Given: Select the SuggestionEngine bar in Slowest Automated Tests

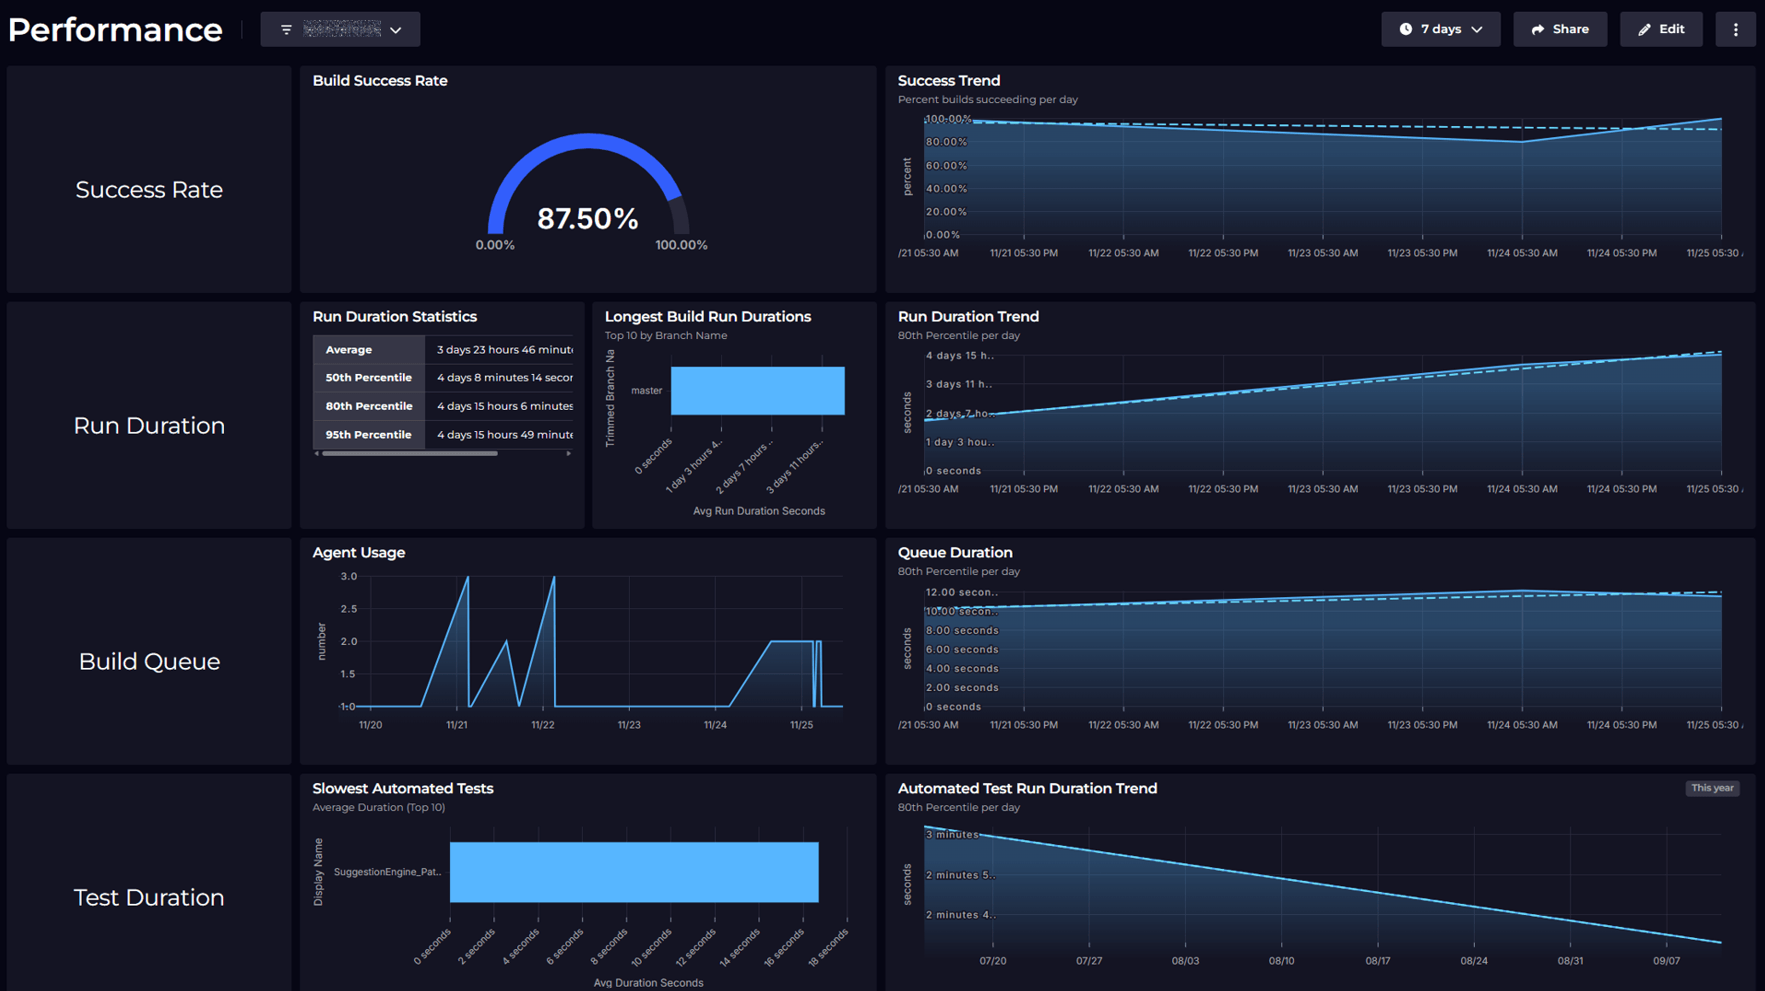Looking at the screenshot, I should 634,872.
